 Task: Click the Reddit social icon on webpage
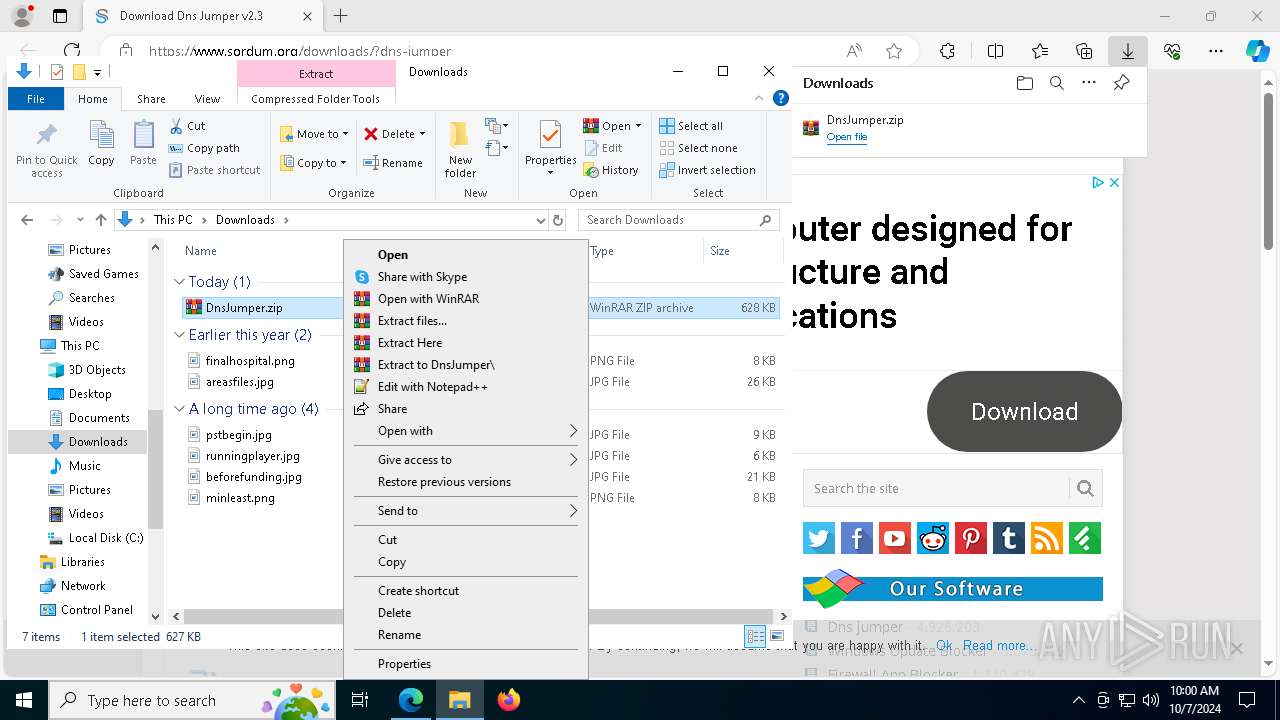[x=933, y=538]
